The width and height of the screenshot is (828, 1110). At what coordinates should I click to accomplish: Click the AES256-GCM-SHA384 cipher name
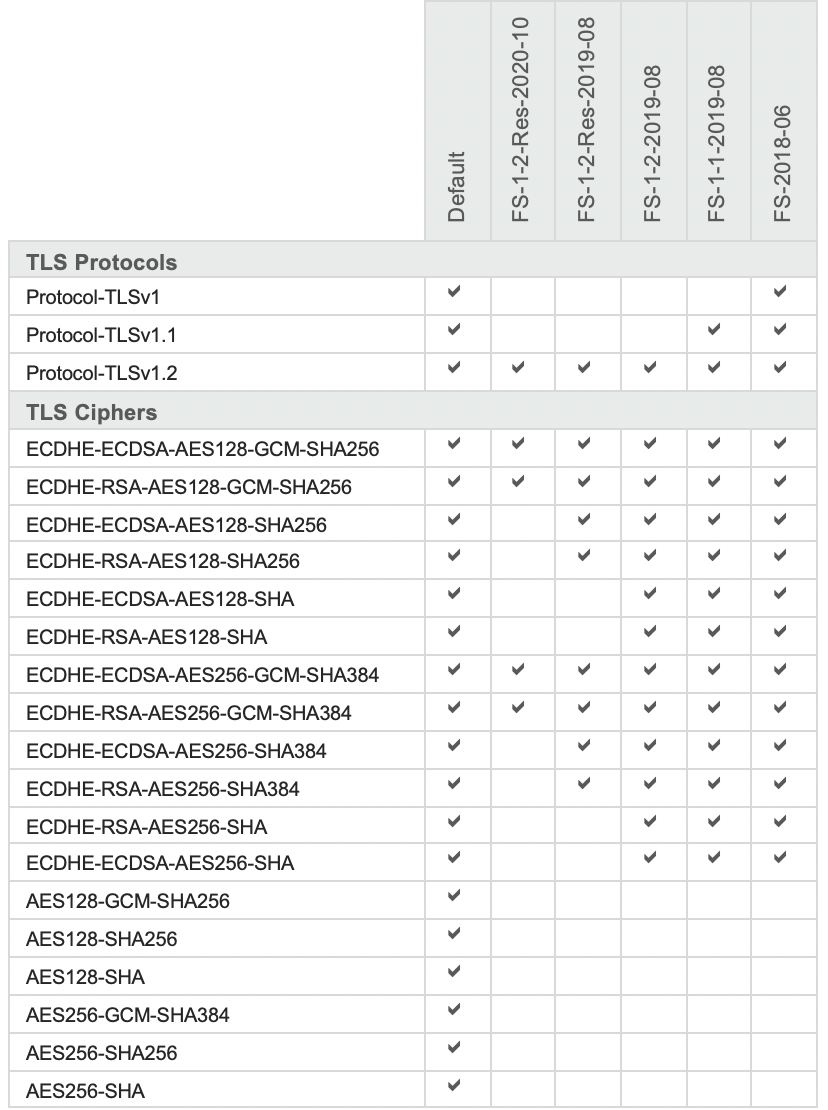tap(128, 1015)
